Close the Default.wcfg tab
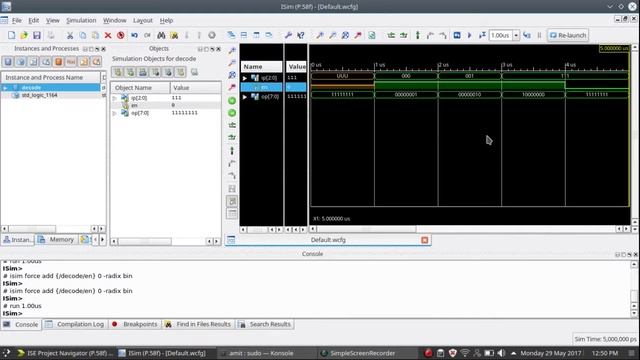Screen dimensions: 640x360 [x=424, y=240]
